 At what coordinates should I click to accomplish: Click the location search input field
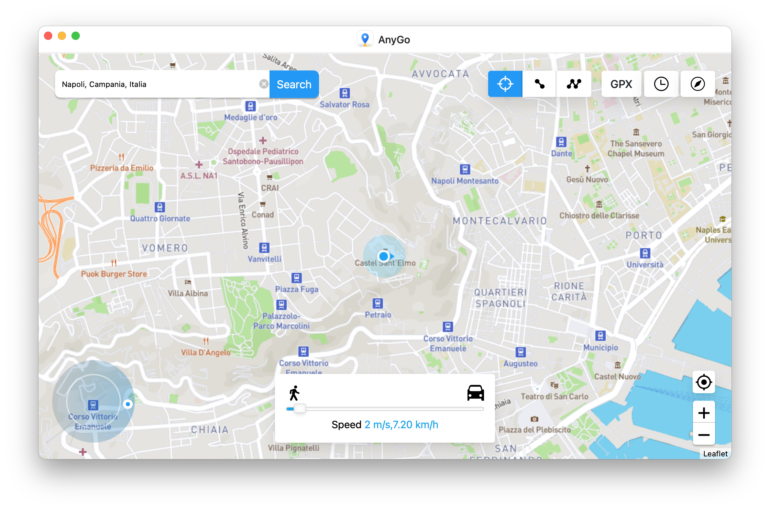[x=155, y=84]
